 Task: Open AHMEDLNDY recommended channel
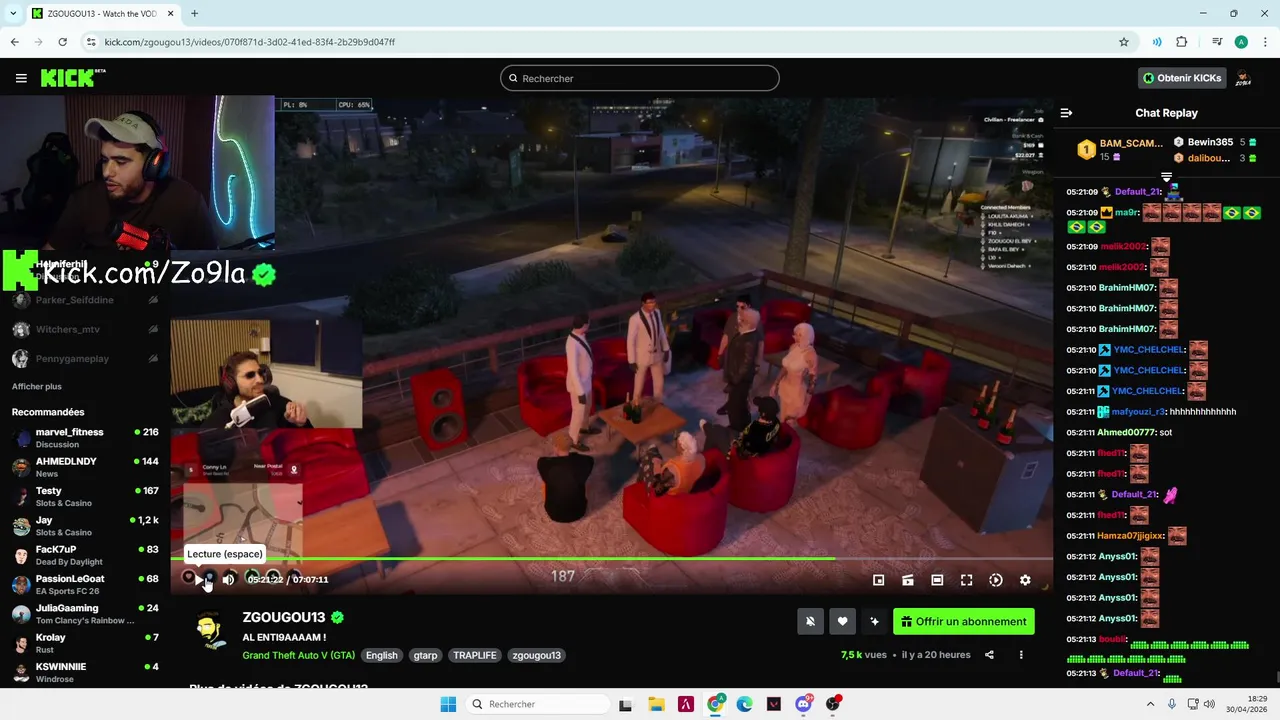pos(85,467)
